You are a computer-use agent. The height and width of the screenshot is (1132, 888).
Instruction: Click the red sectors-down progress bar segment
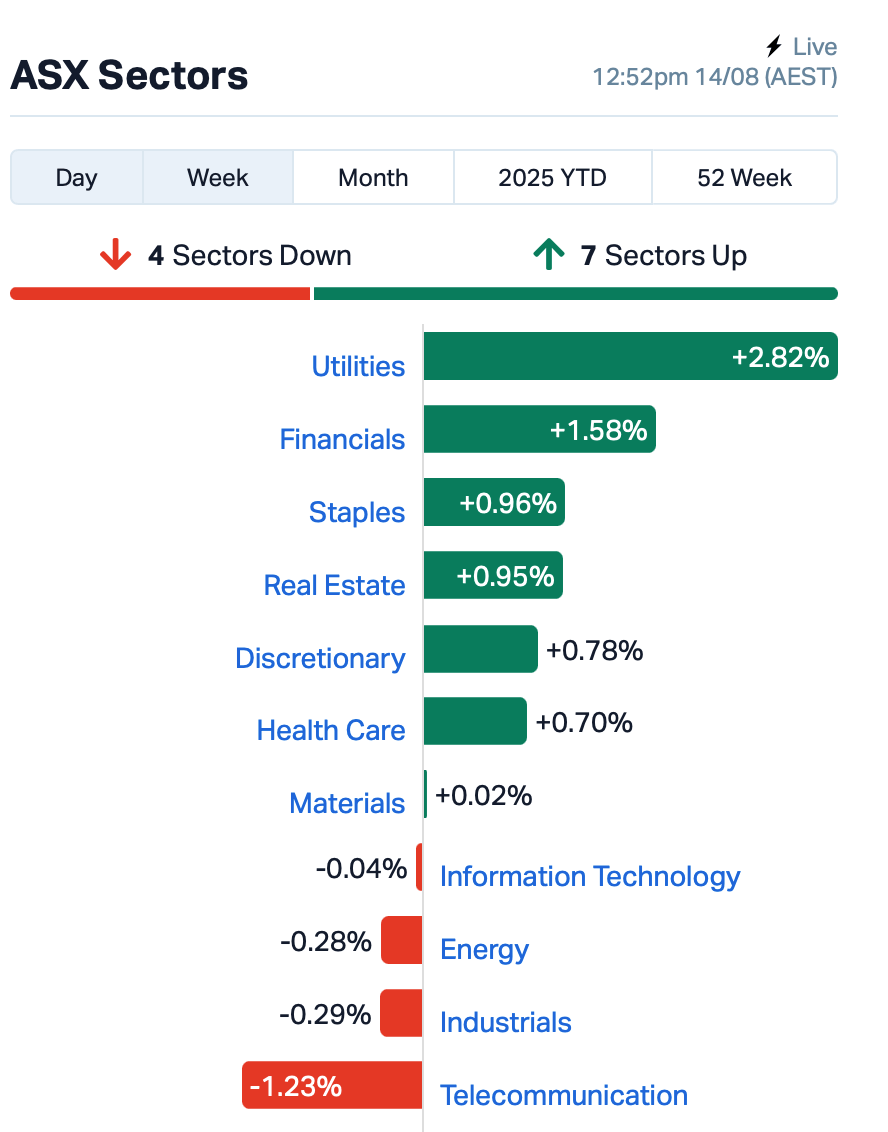pos(160,293)
